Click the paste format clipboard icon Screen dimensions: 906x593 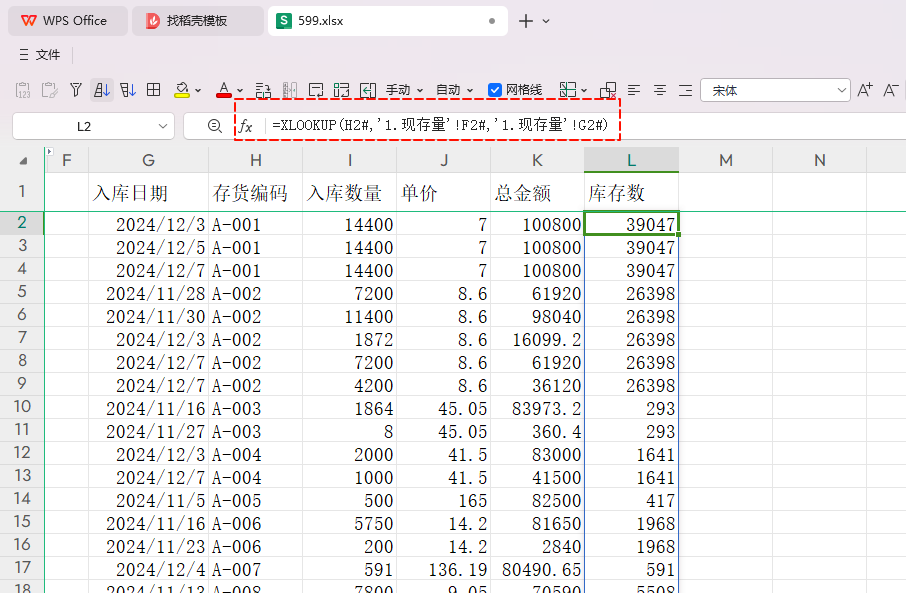pyautogui.click(x=50, y=90)
